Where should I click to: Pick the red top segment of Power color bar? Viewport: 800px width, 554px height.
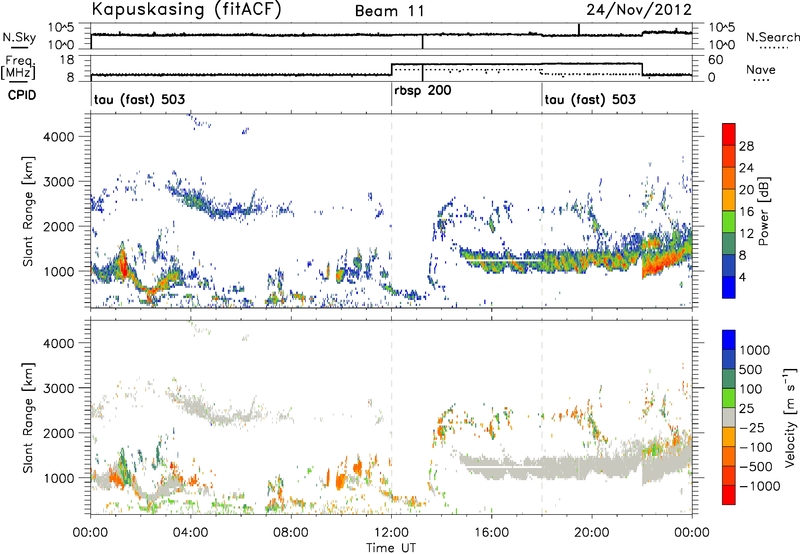point(729,134)
